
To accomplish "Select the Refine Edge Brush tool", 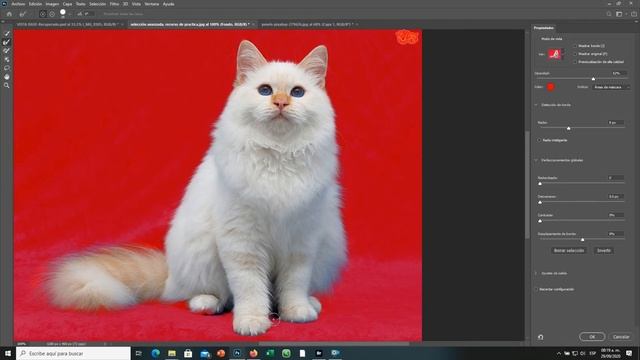I will (7, 42).
